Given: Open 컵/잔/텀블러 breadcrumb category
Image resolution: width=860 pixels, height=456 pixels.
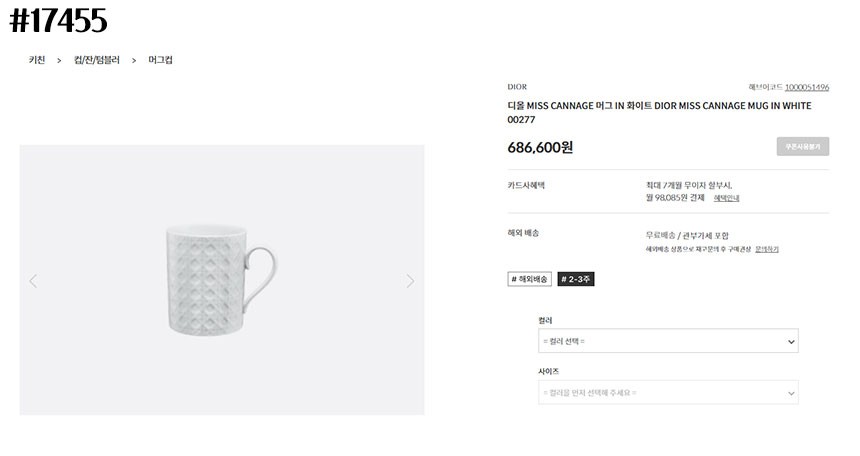Looking at the screenshot, I should pos(97,61).
